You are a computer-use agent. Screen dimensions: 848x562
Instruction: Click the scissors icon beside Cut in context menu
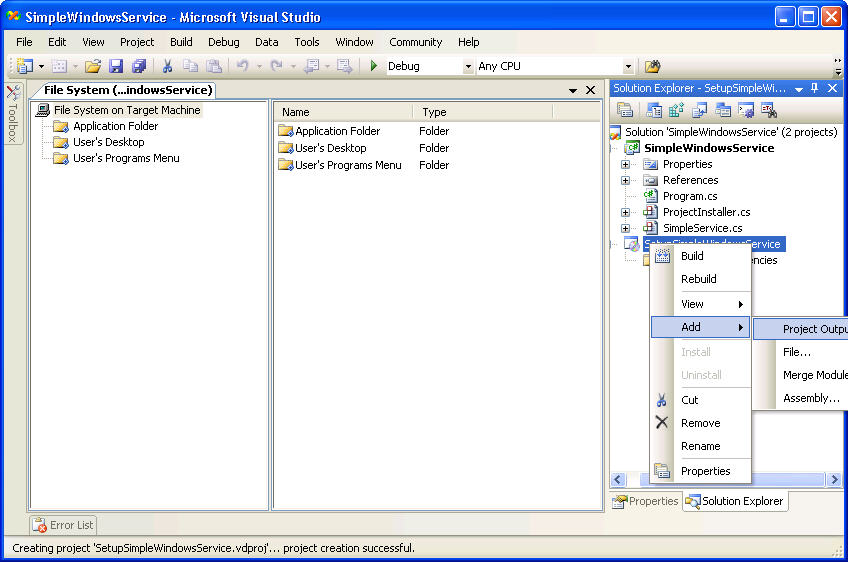(661, 400)
